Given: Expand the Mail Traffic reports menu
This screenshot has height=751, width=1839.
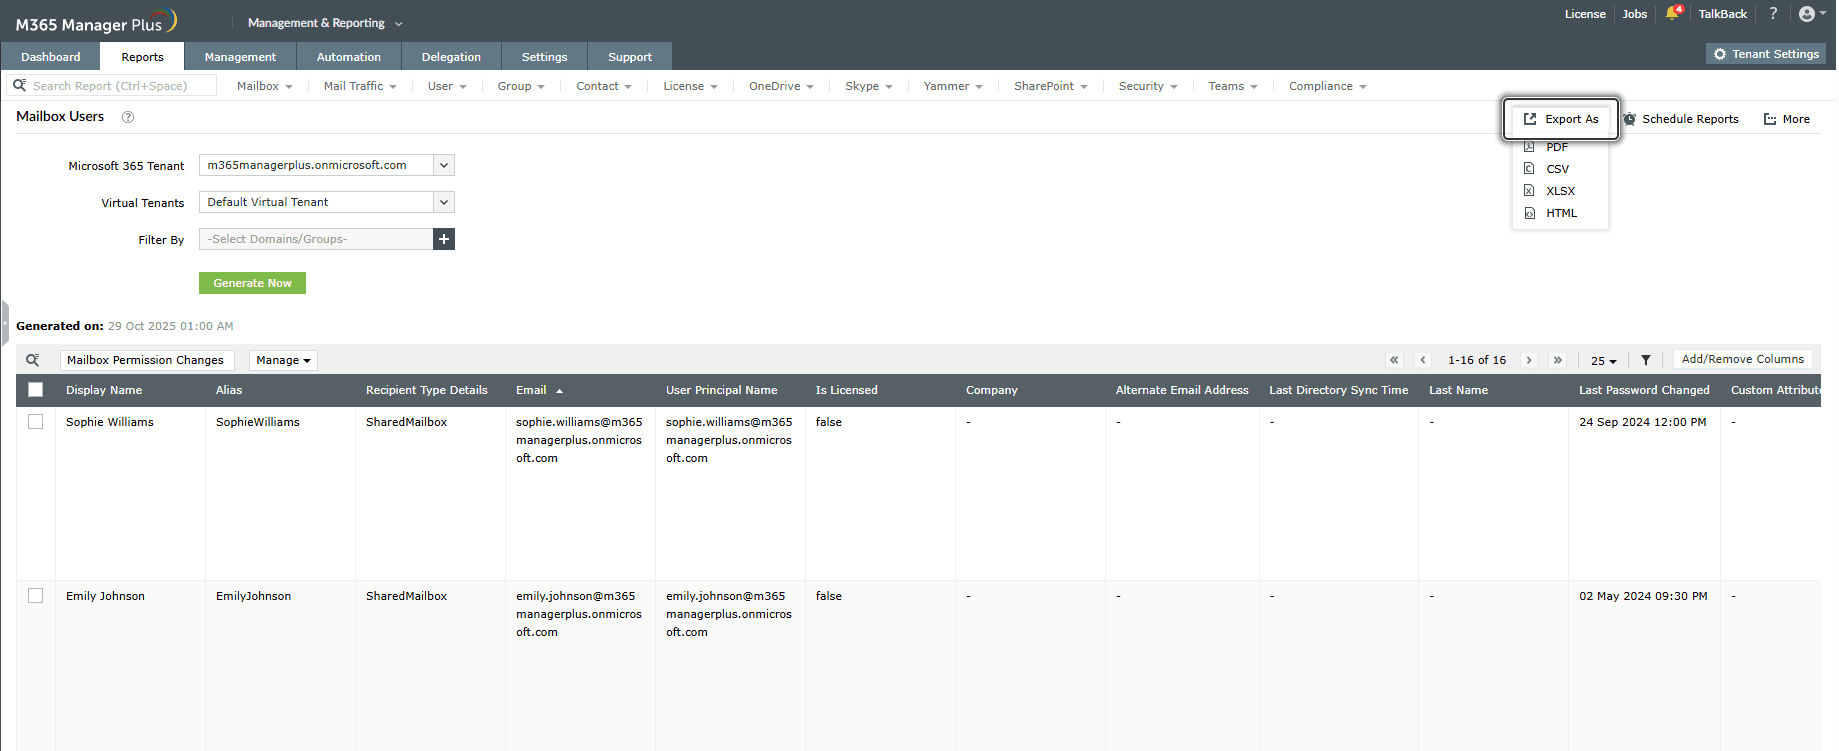Looking at the screenshot, I should coord(360,86).
